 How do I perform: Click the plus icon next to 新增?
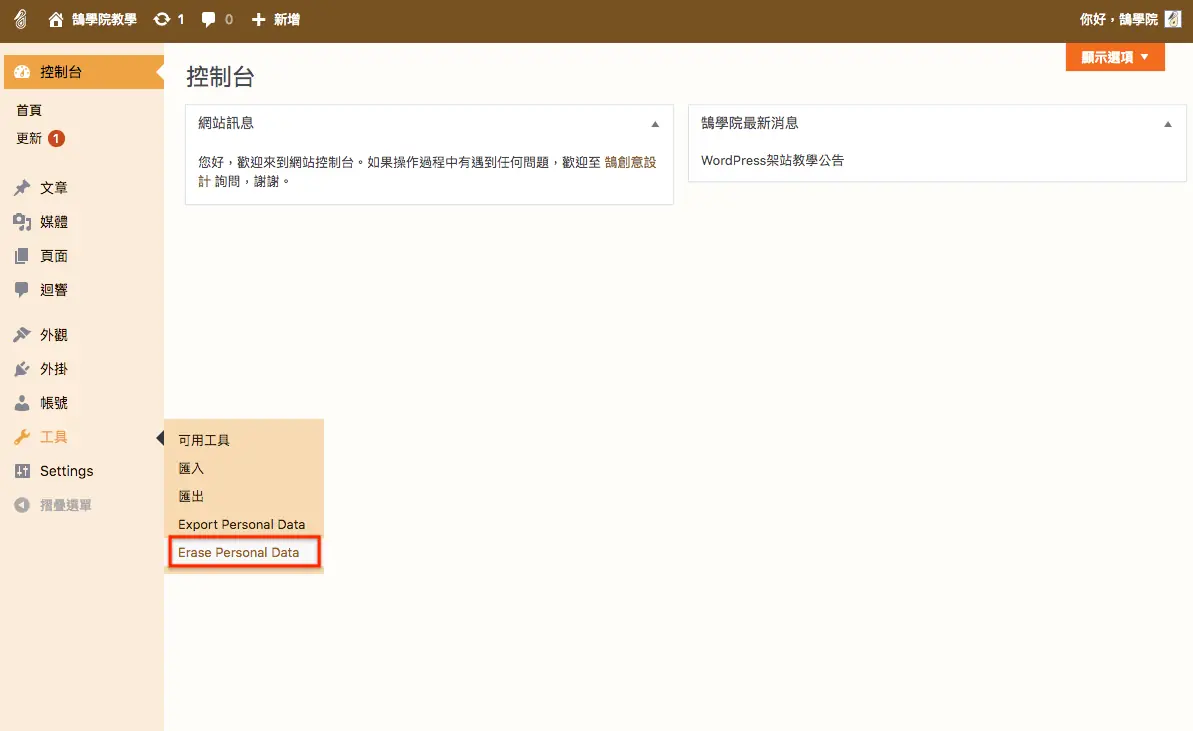pyautogui.click(x=259, y=20)
